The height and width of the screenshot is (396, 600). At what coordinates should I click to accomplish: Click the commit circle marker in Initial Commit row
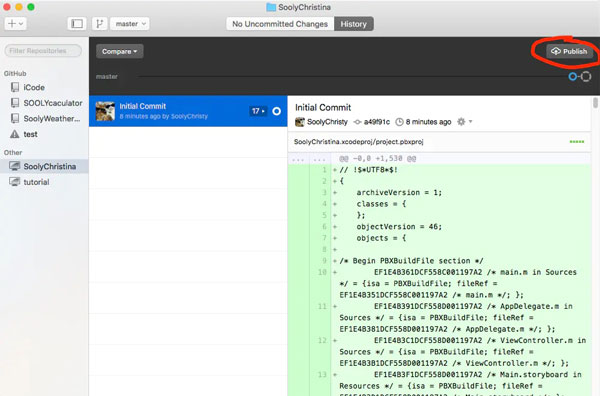point(276,111)
